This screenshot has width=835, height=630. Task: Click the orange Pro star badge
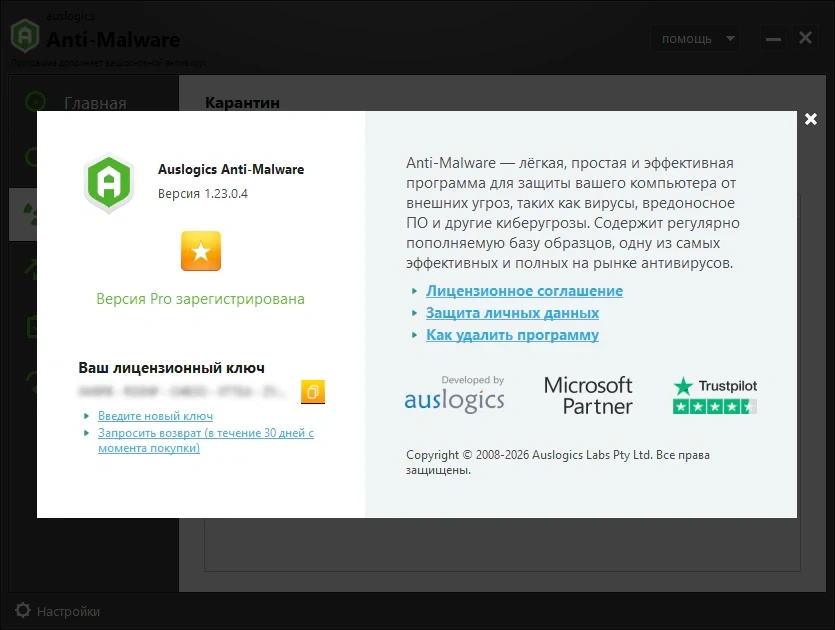click(201, 251)
